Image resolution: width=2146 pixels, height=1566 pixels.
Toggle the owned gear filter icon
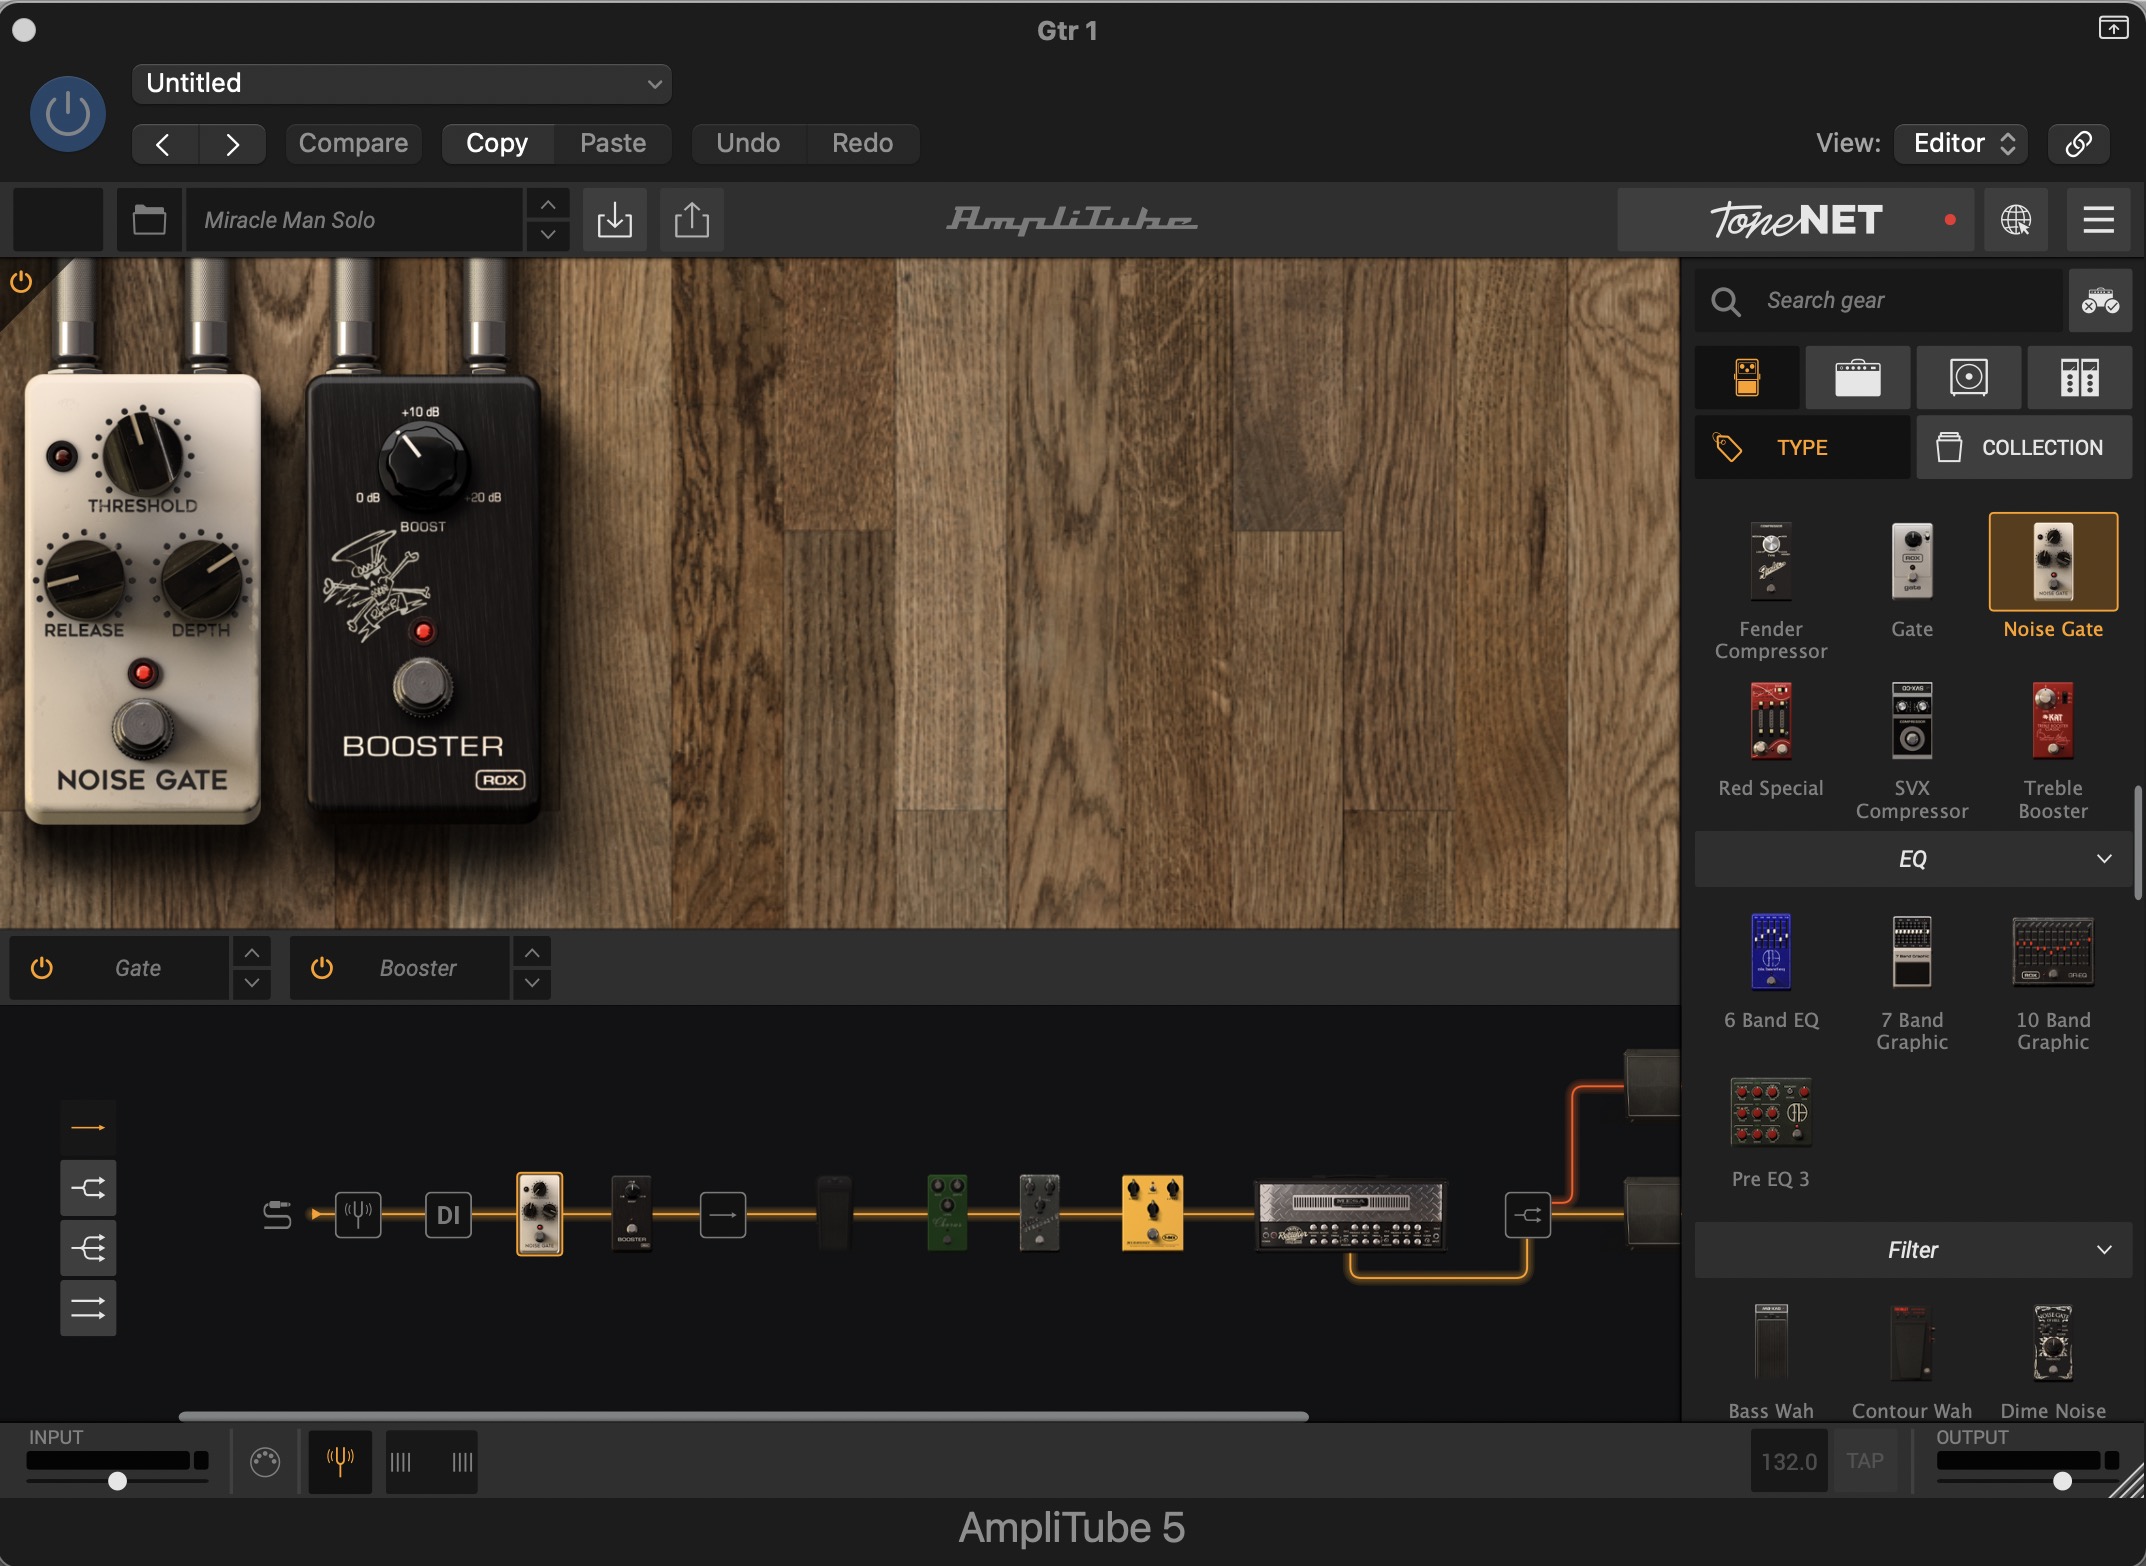pos(2100,300)
